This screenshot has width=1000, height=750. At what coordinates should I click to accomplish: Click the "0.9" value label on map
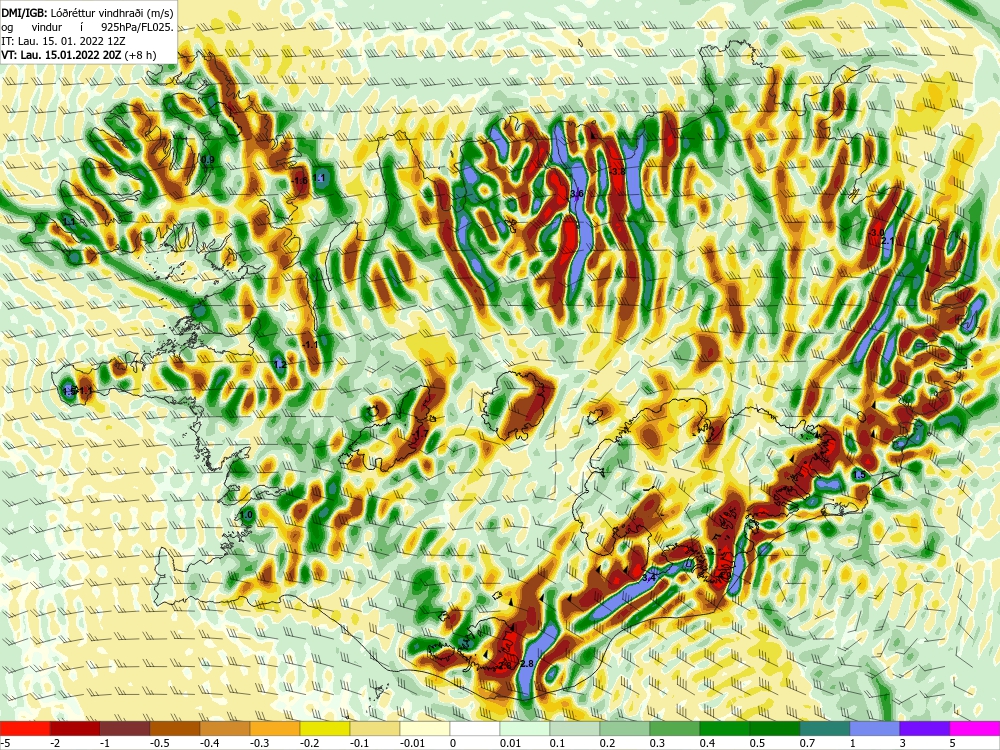coord(208,159)
